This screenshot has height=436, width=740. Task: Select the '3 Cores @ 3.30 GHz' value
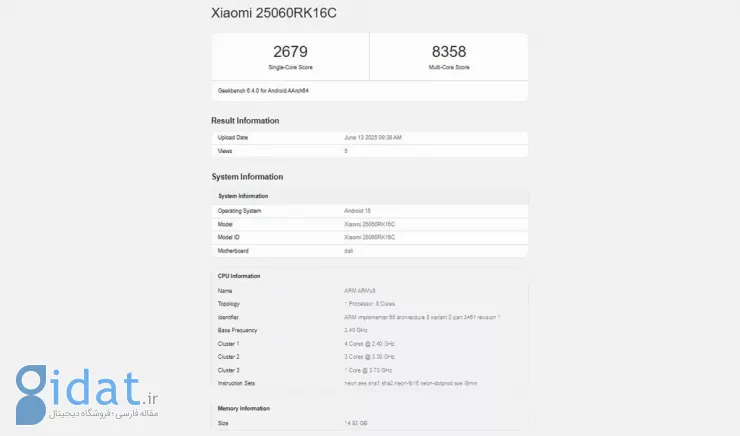tap(369, 357)
